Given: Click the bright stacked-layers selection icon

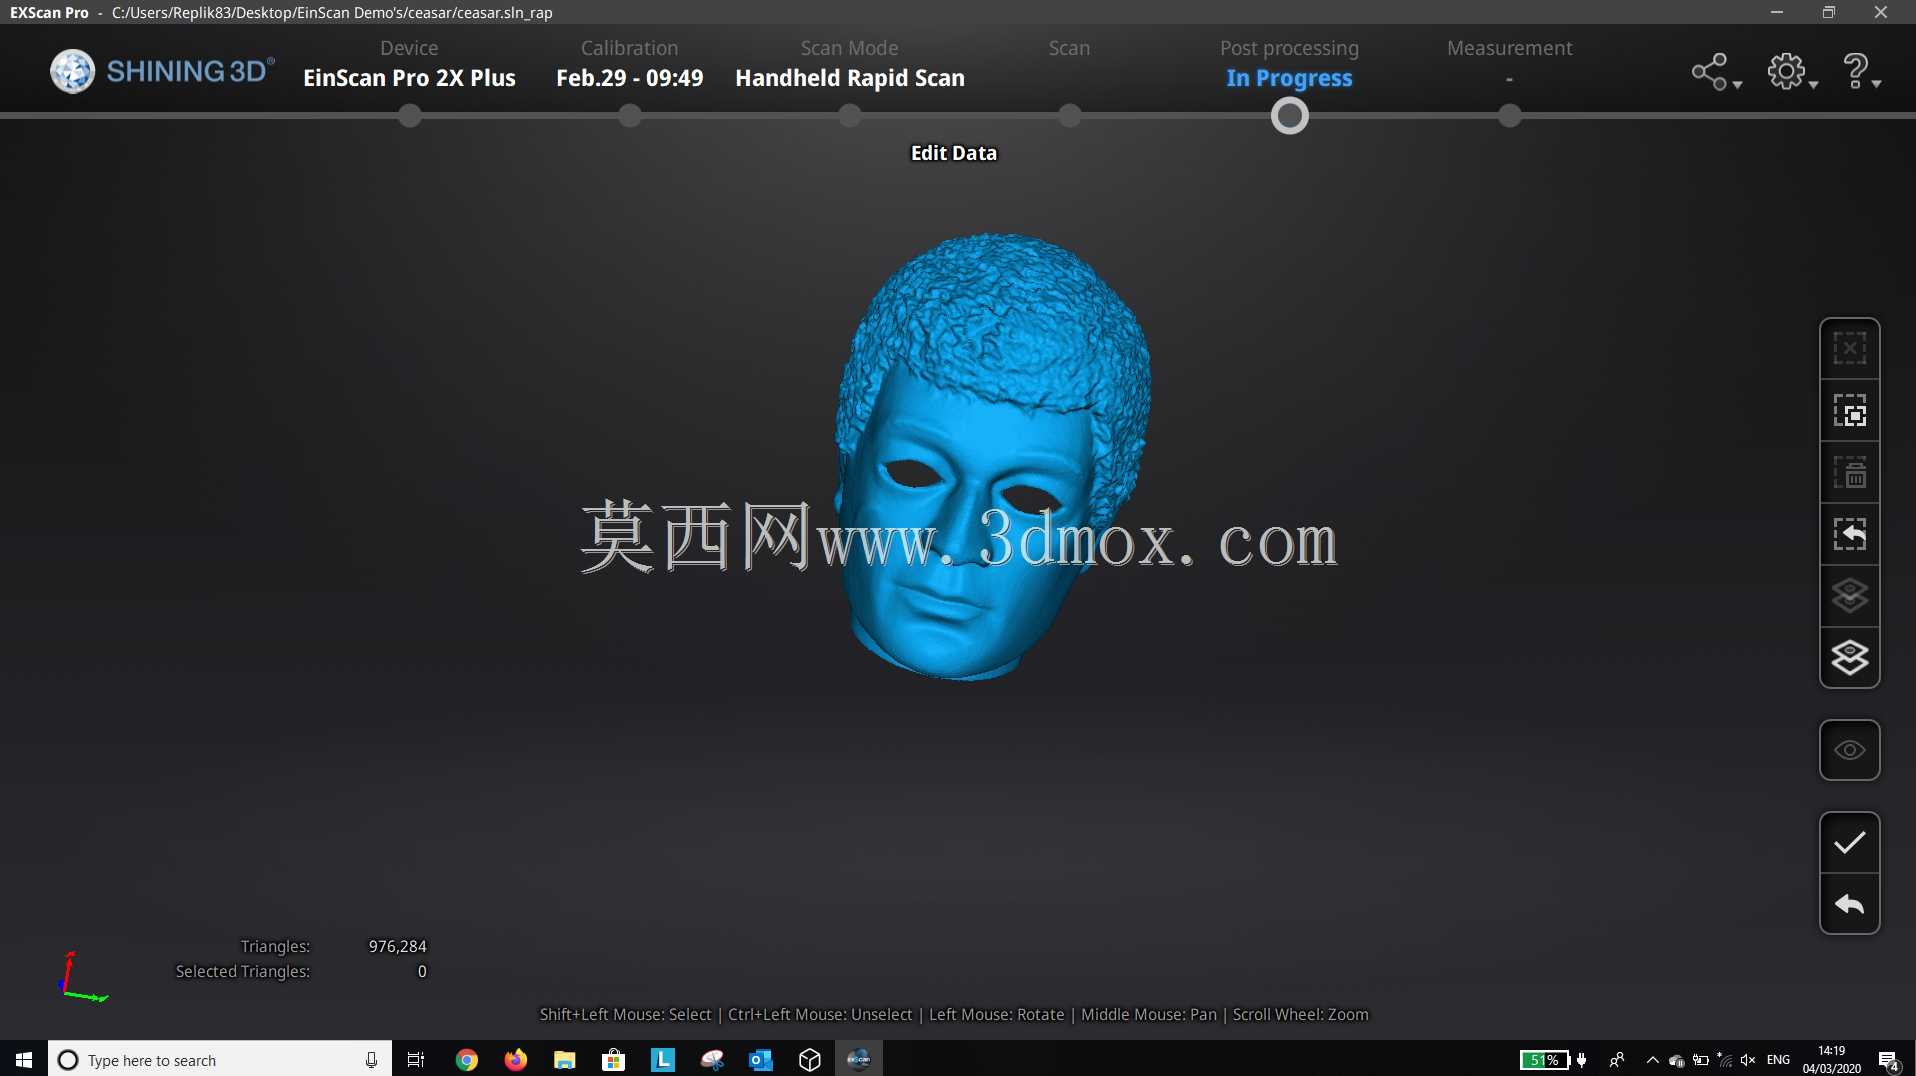Looking at the screenshot, I should tap(1849, 659).
